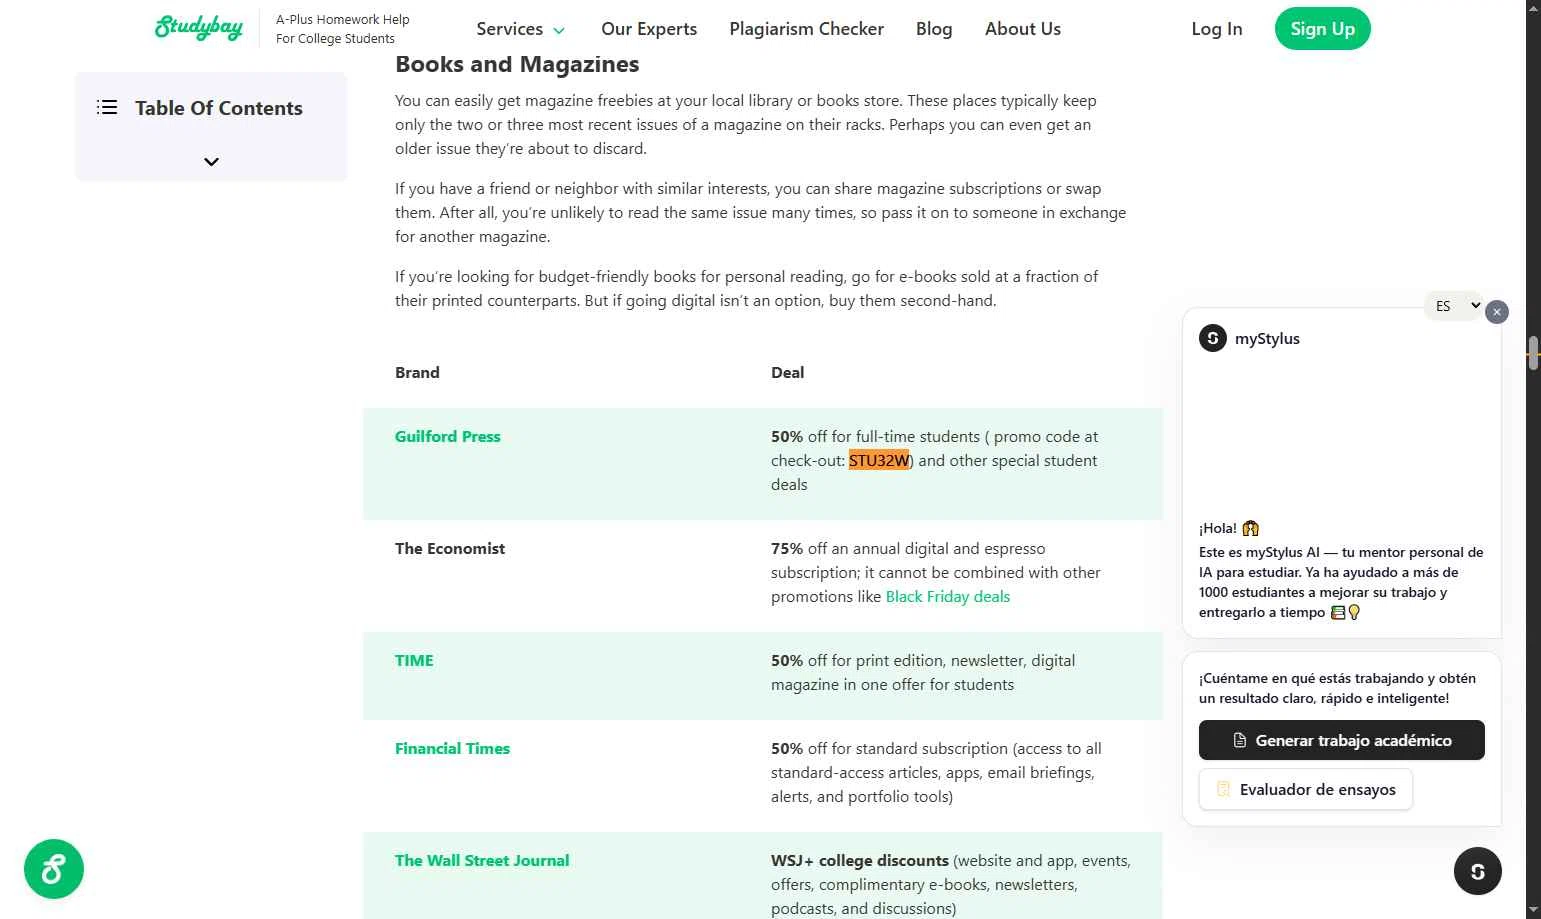
Task: Go to Our Experts page
Action: click(649, 29)
